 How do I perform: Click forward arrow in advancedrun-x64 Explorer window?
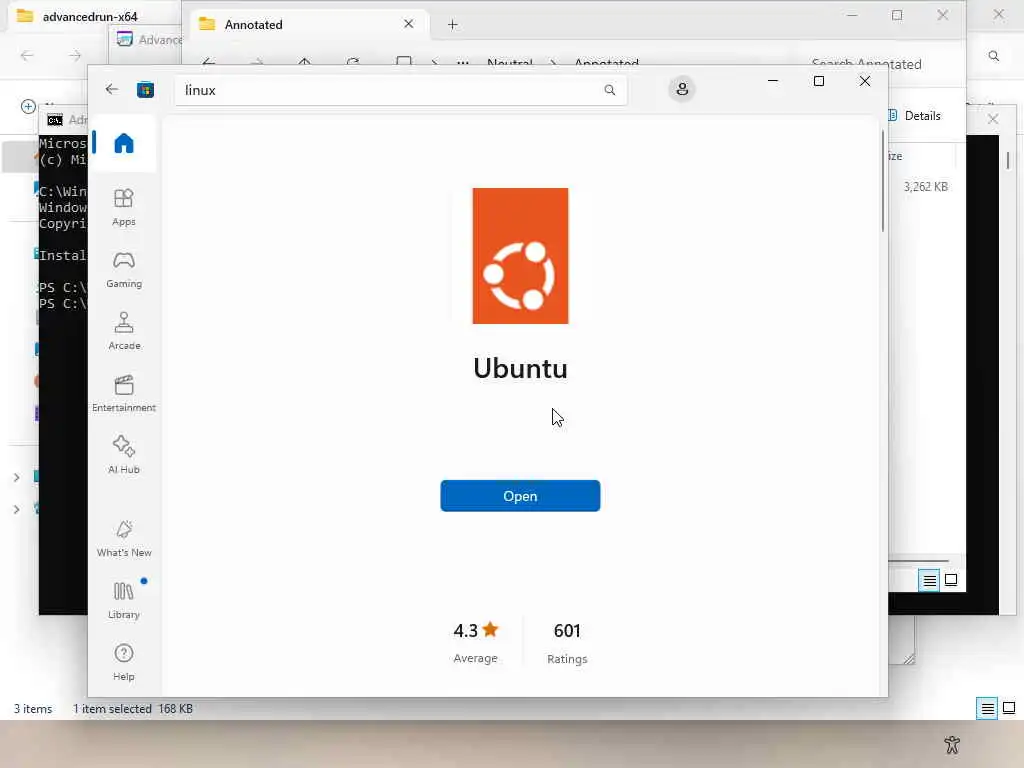75,56
